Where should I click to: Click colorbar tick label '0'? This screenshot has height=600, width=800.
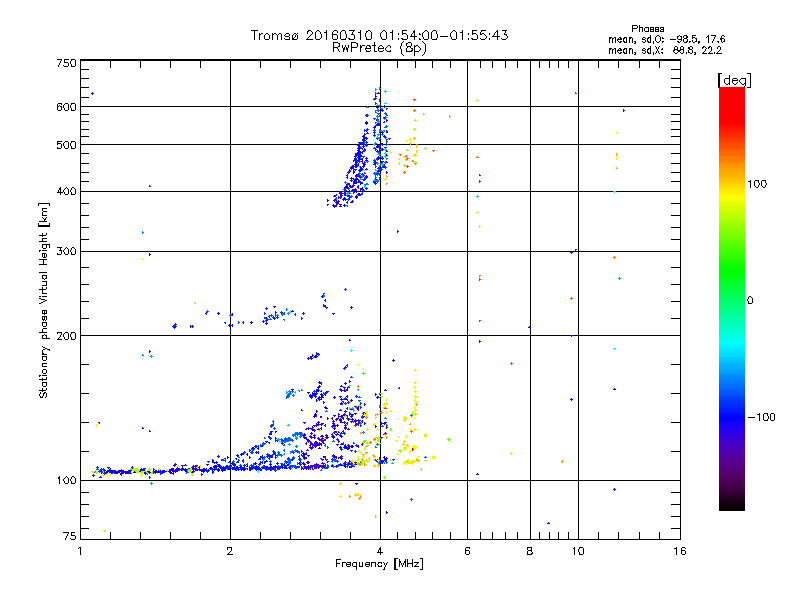point(750,301)
